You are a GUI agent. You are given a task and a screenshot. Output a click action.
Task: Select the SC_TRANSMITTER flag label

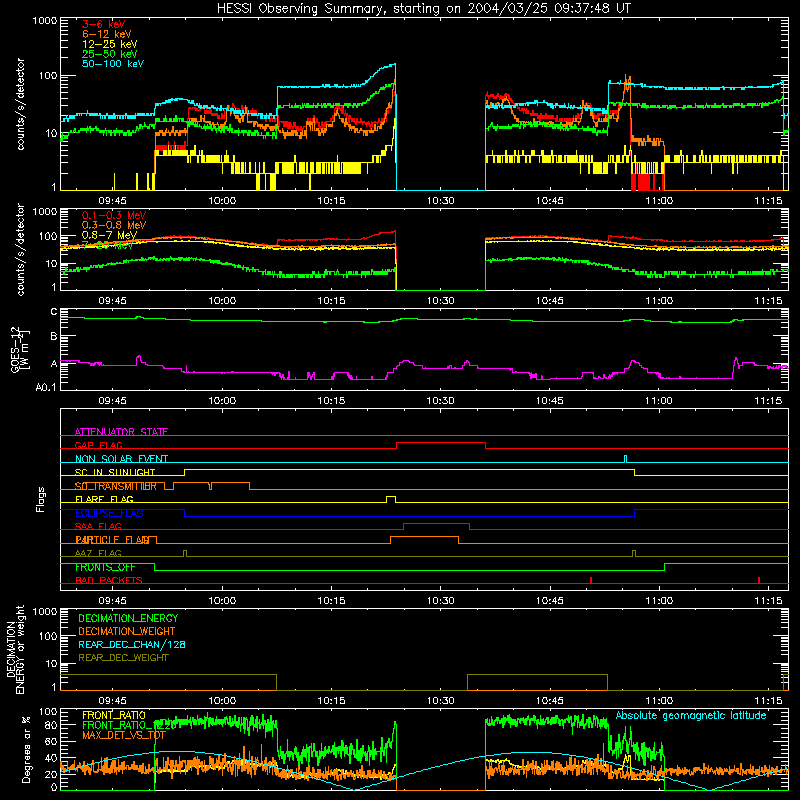tap(116, 486)
